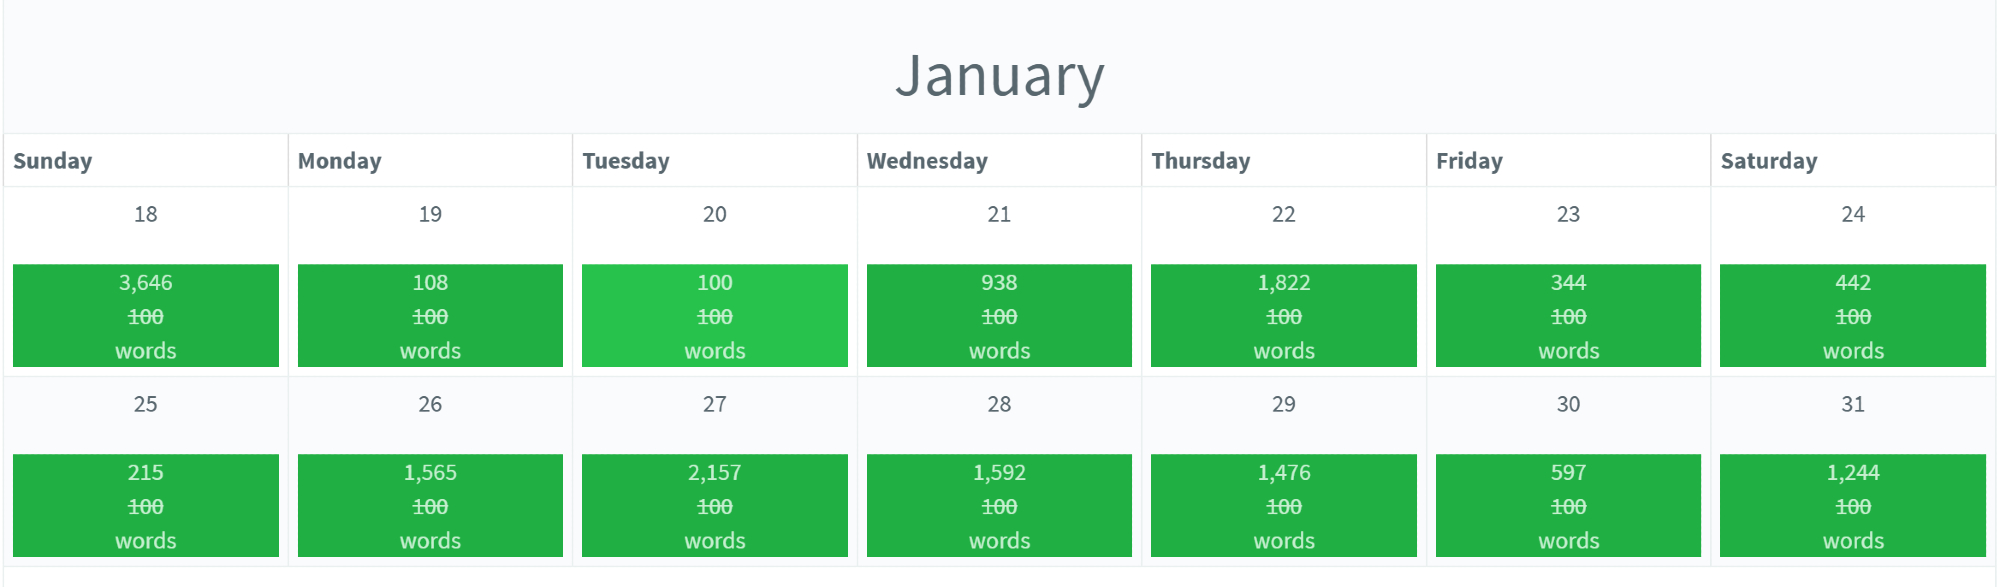Click the date number 27
The height and width of the screenshot is (587, 2000).
point(714,404)
